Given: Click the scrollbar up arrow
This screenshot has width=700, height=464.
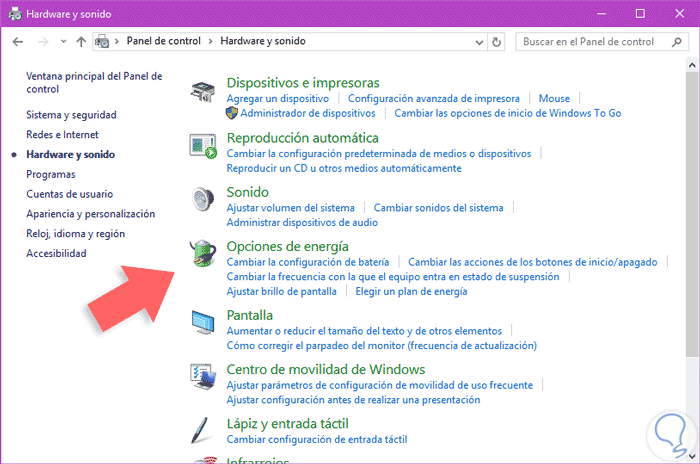Looking at the screenshot, I should pyautogui.click(x=692, y=66).
